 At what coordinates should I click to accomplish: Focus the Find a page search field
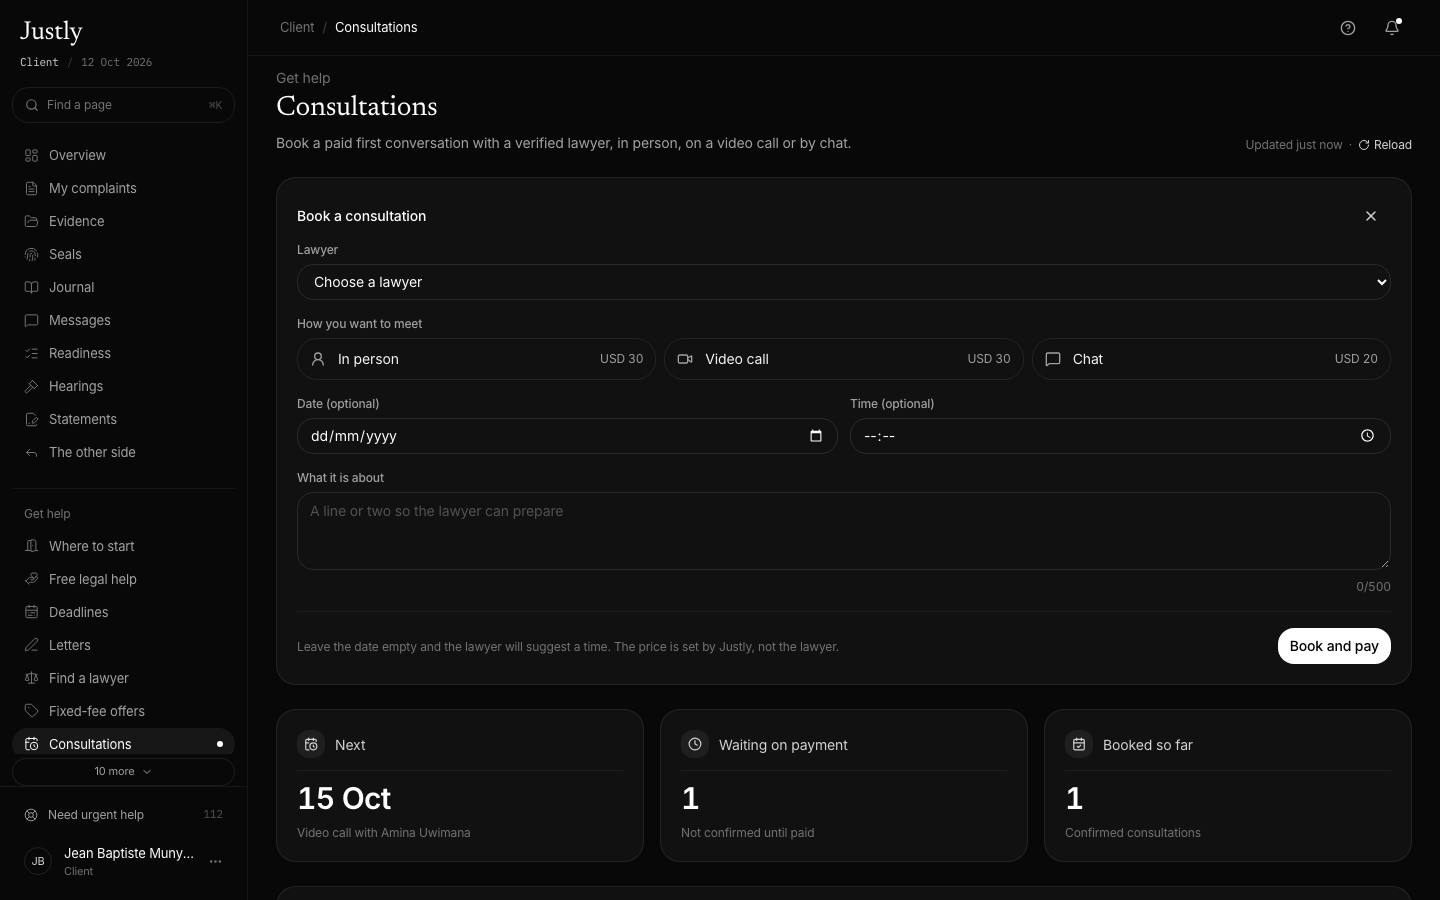tap(123, 105)
